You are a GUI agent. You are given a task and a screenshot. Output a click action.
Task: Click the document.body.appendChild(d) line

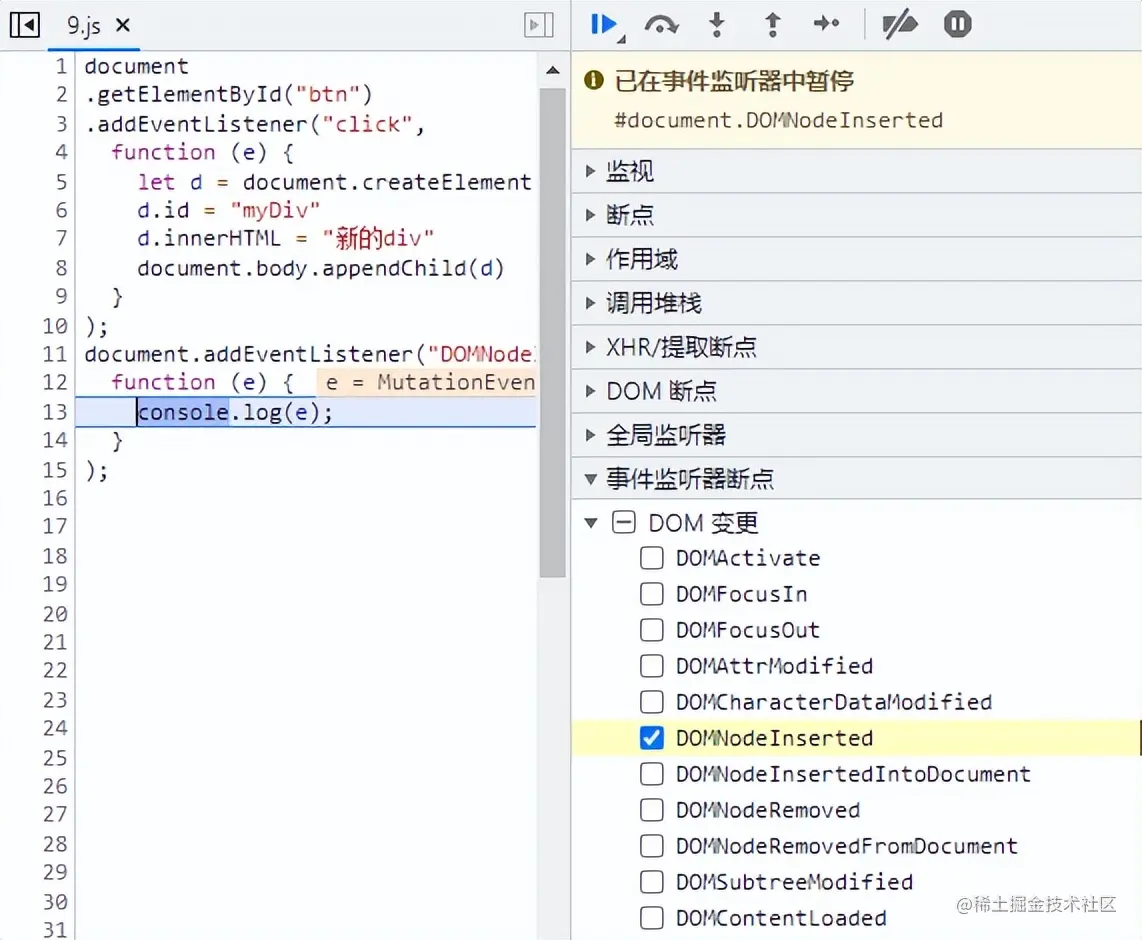[320, 268]
